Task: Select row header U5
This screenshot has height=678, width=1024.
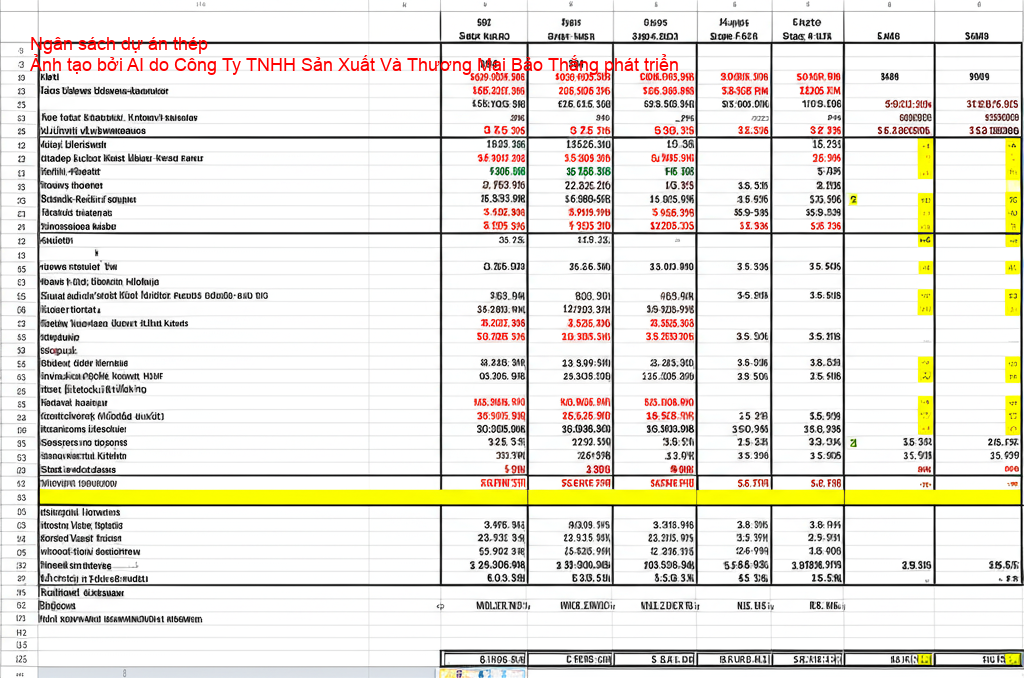Action: [20, 645]
